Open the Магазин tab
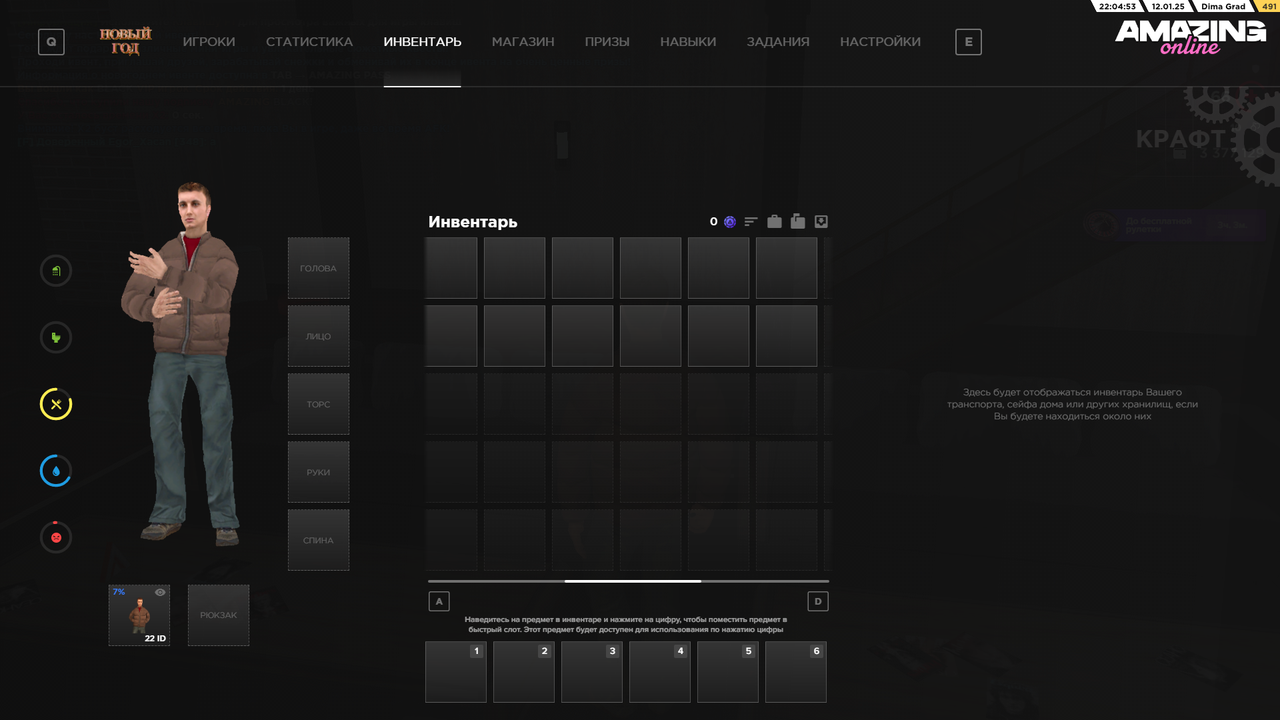Viewport: 1280px width, 720px height. point(523,42)
